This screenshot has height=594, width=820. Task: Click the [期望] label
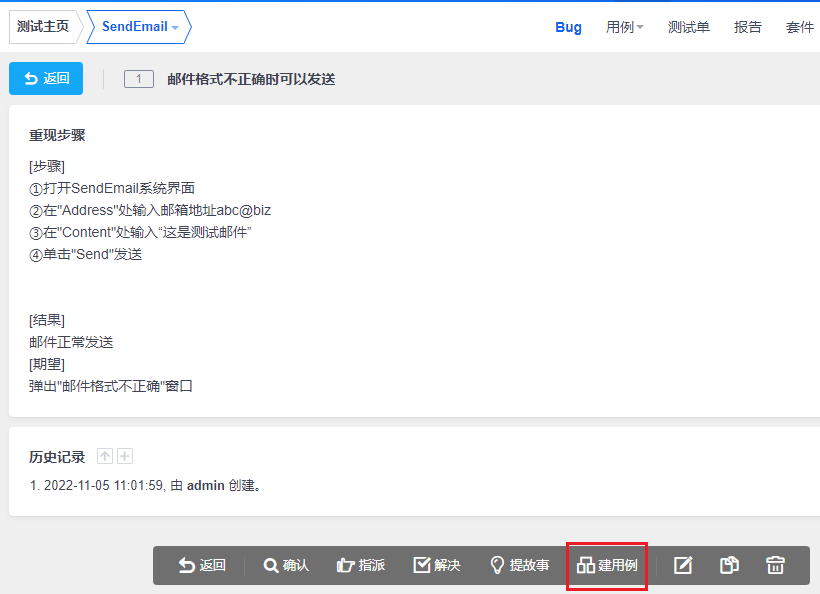coord(47,364)
